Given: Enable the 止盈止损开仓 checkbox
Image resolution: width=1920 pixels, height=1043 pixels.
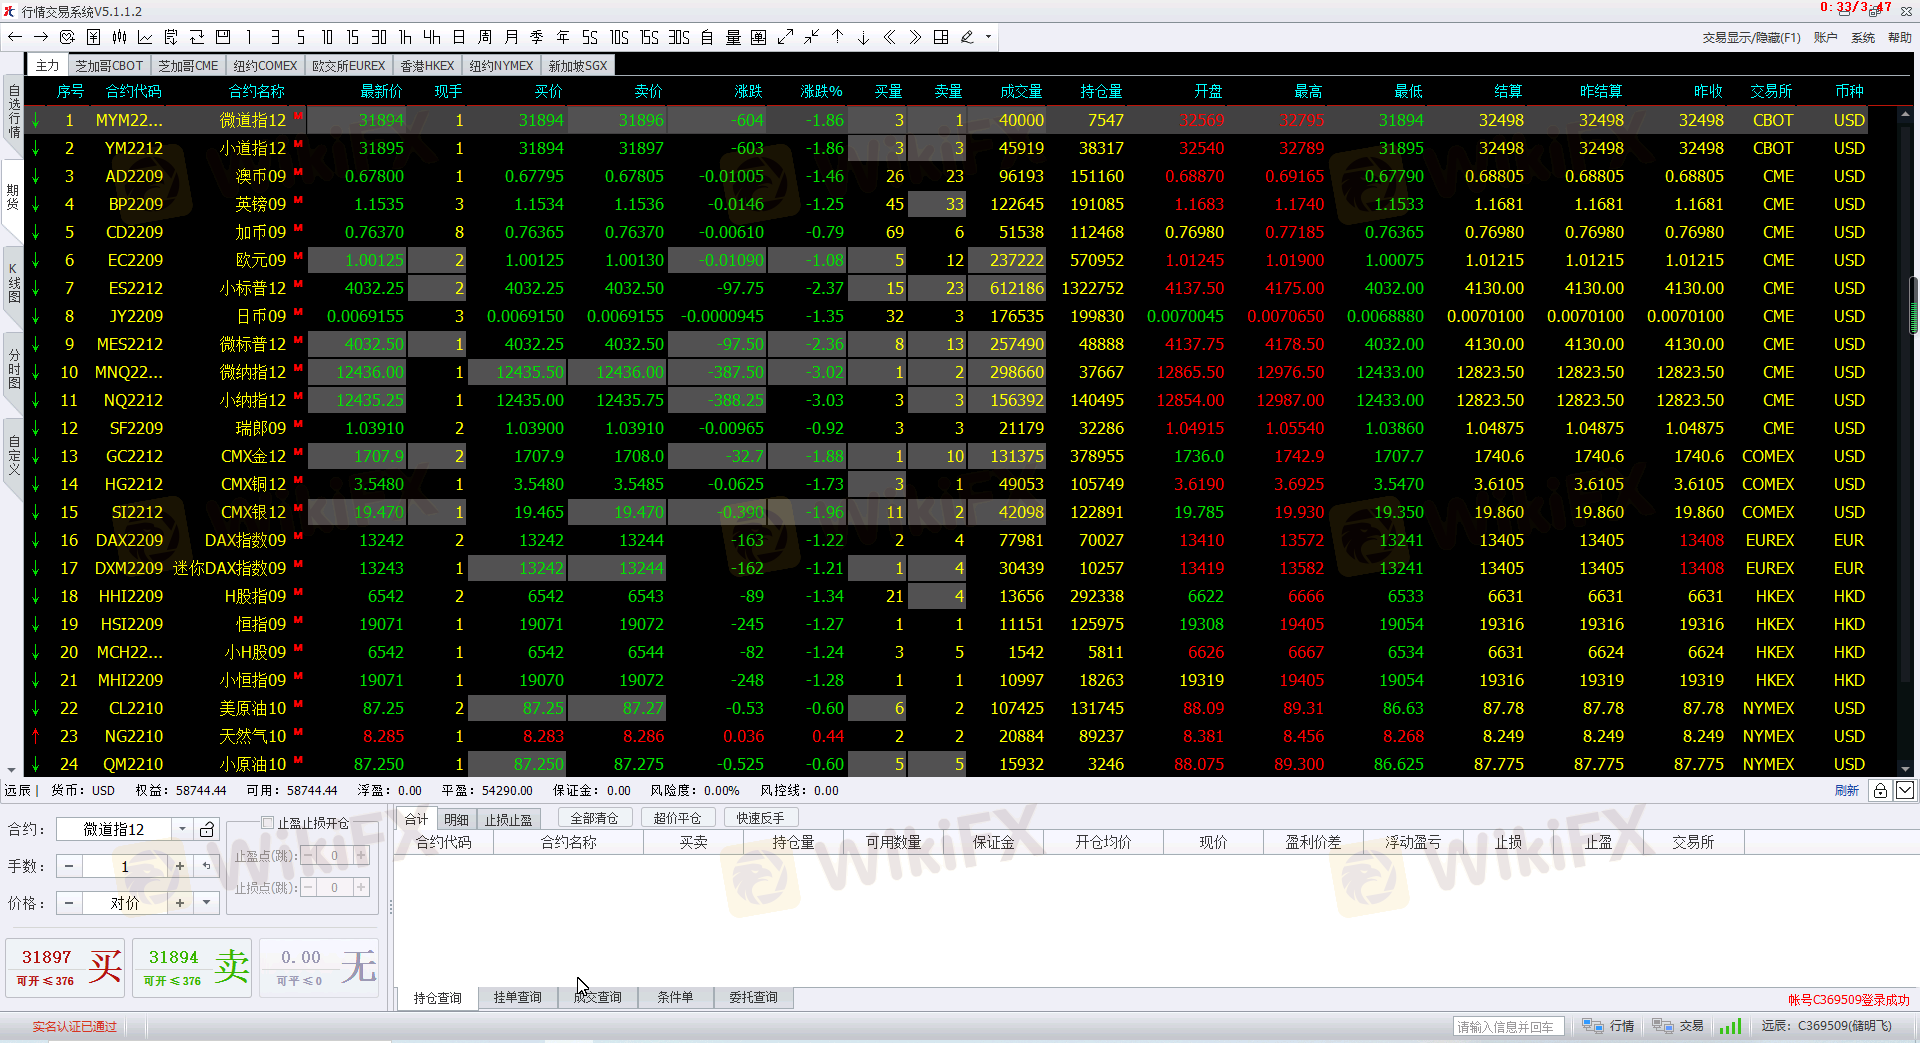Looking at the screenshot, I should click(x=267, y=823).
